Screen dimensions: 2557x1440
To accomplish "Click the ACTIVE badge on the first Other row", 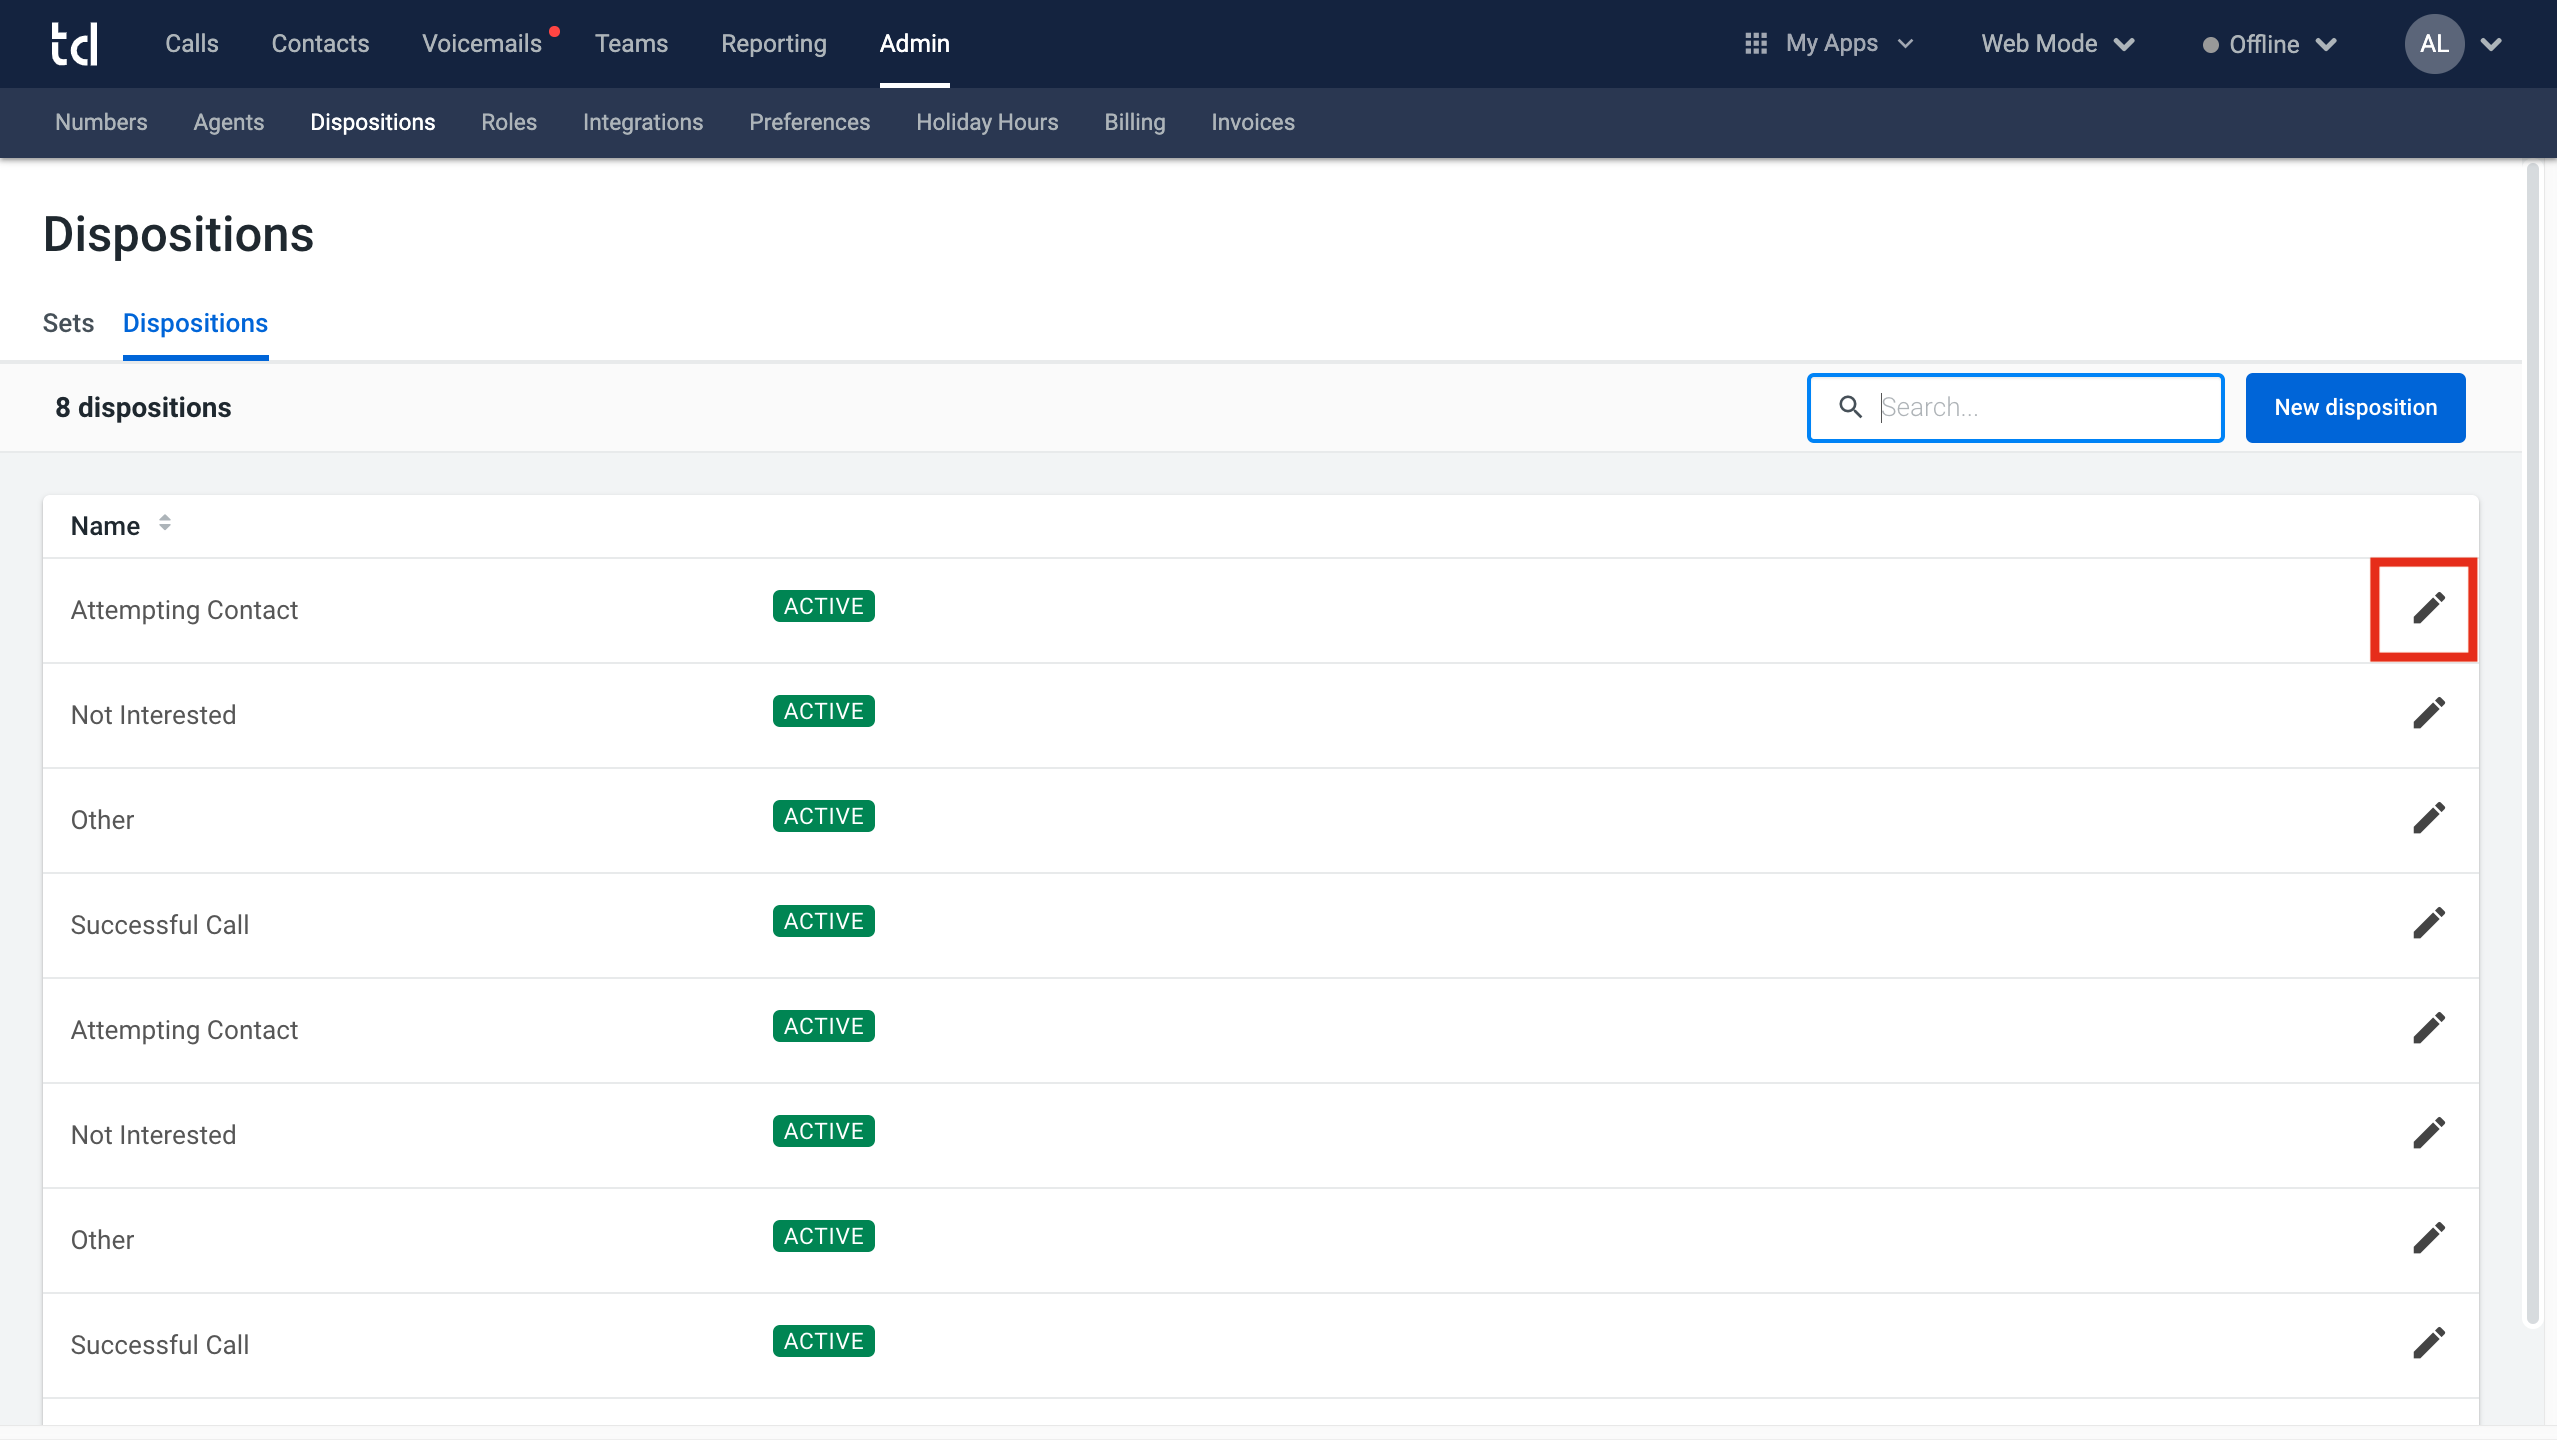I will [824, 816].
